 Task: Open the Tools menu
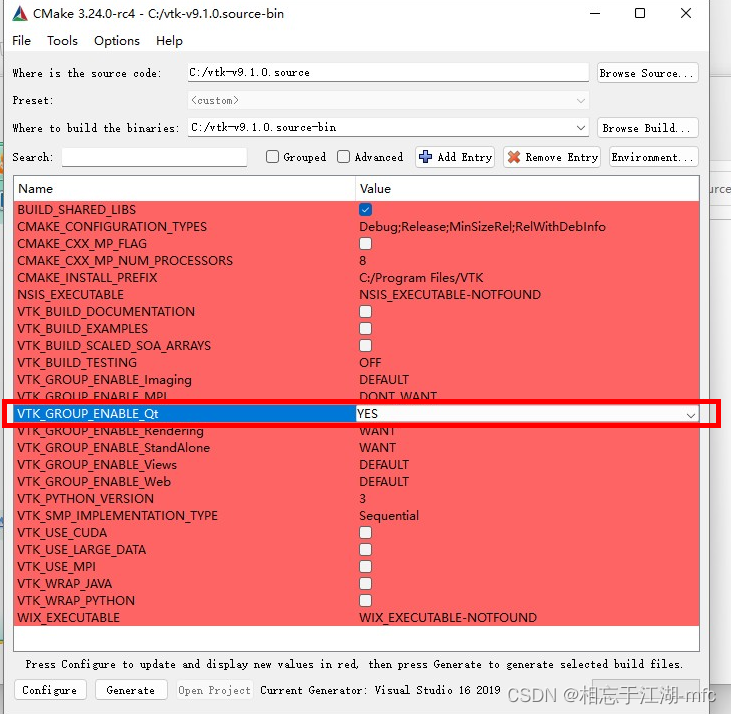click(x=62, y=41)
